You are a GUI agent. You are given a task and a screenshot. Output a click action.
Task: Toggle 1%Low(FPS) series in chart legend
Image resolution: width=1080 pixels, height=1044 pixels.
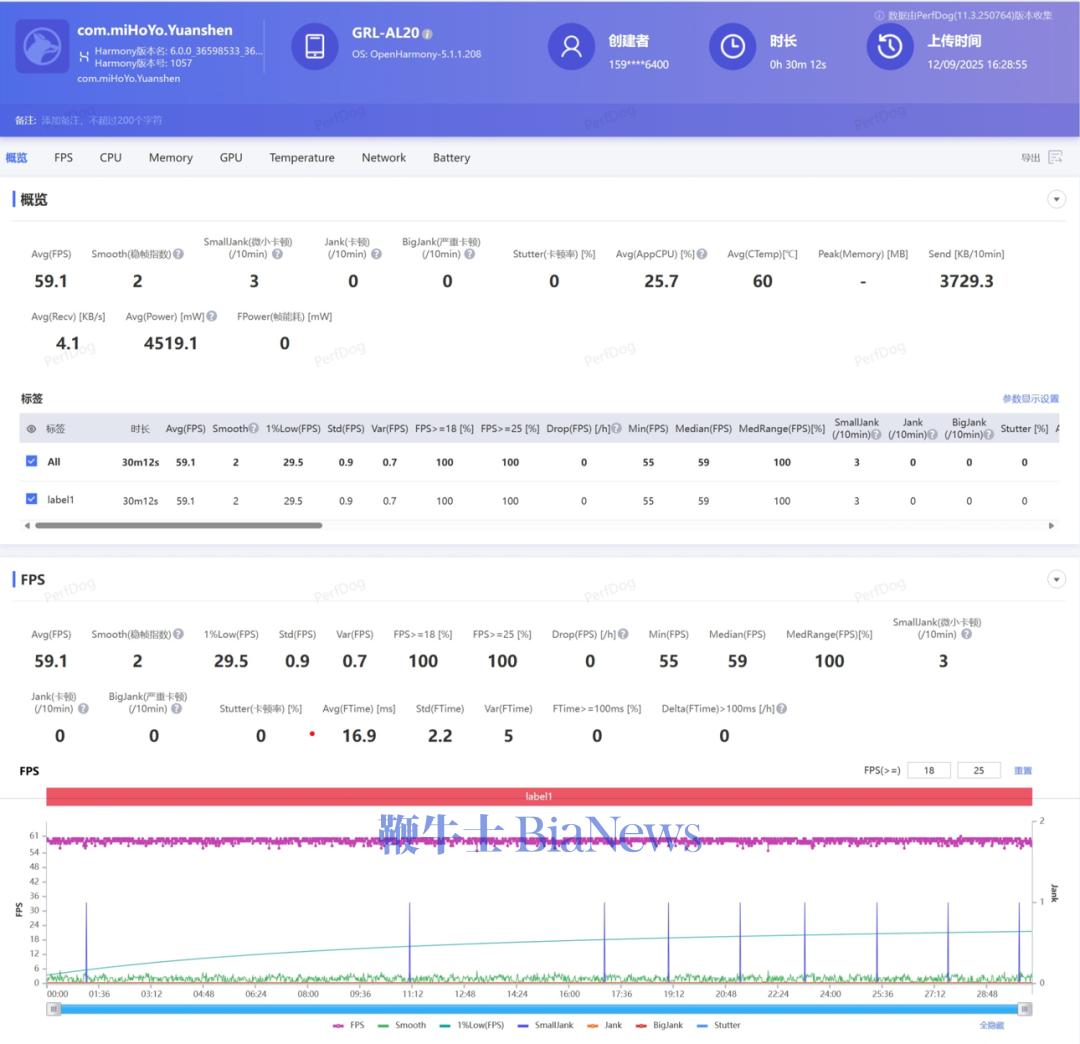click(x=472, y=1025)
